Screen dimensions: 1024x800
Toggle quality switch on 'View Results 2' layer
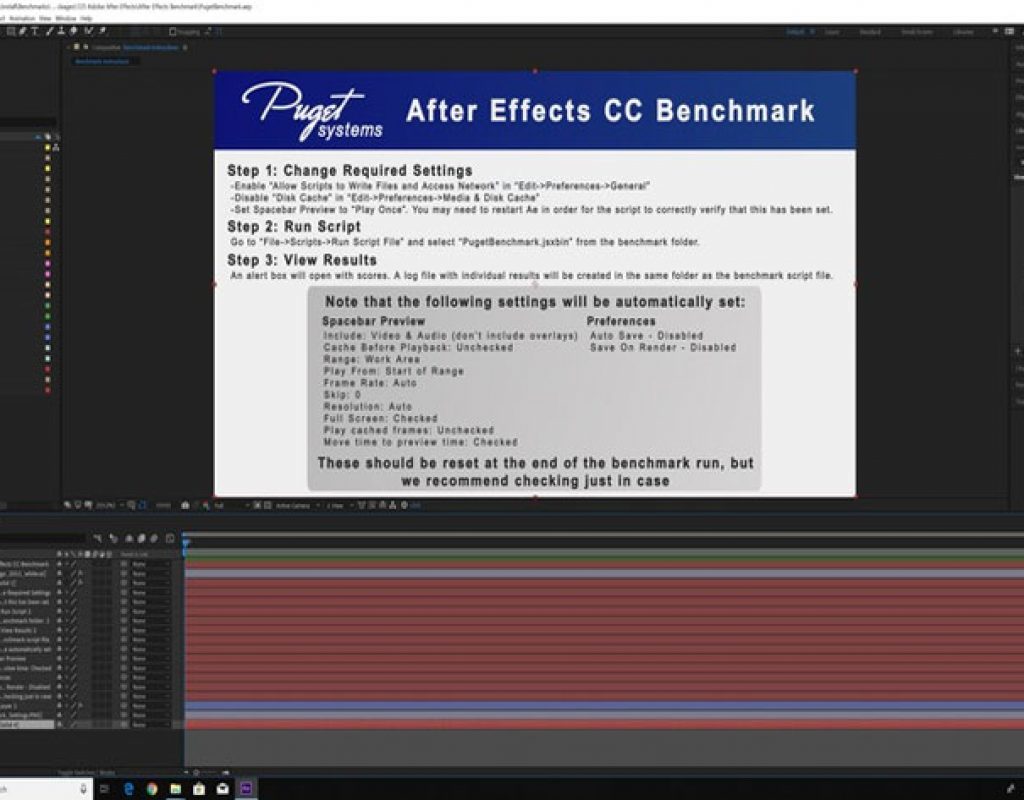(73, 630)
